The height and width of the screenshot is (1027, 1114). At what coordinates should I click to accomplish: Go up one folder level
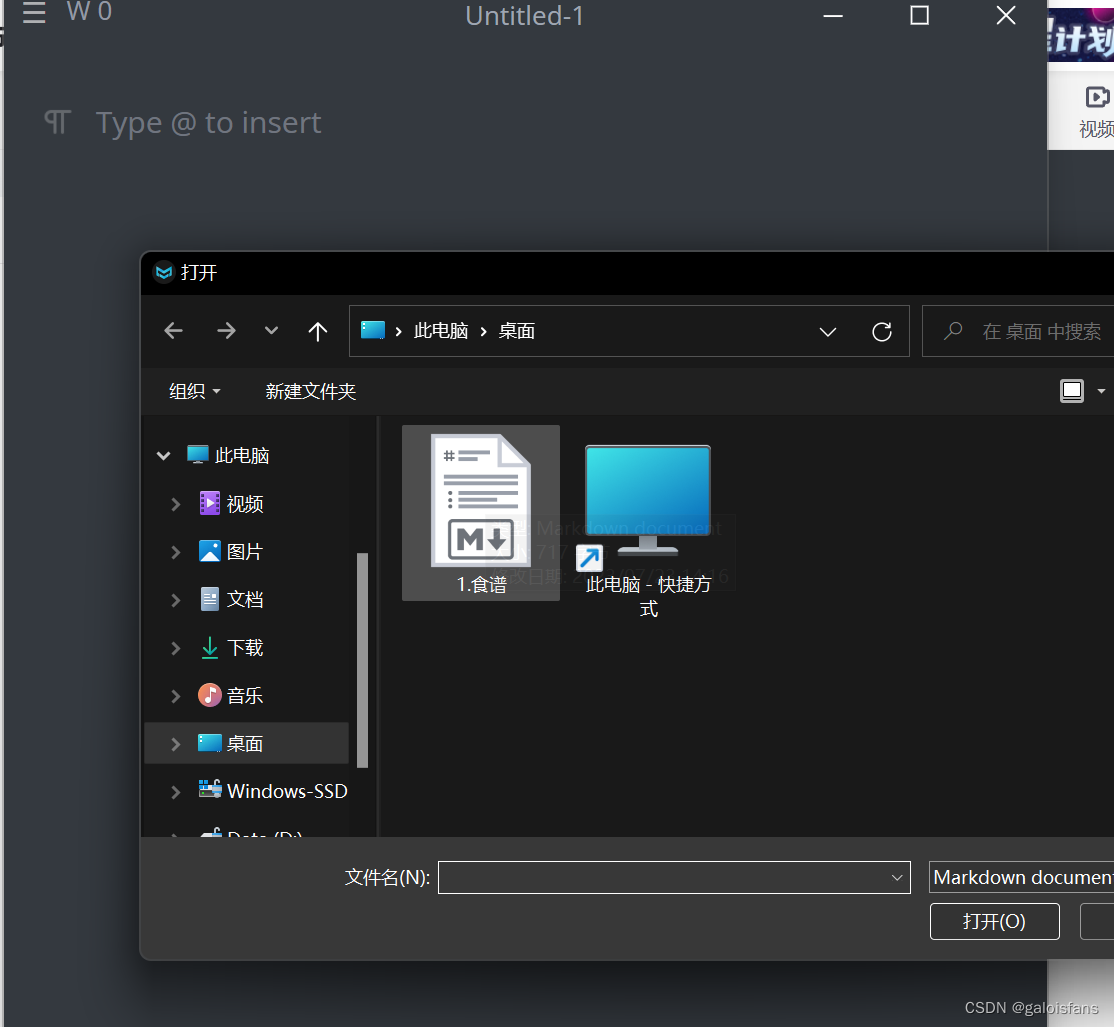coord(317,331)
